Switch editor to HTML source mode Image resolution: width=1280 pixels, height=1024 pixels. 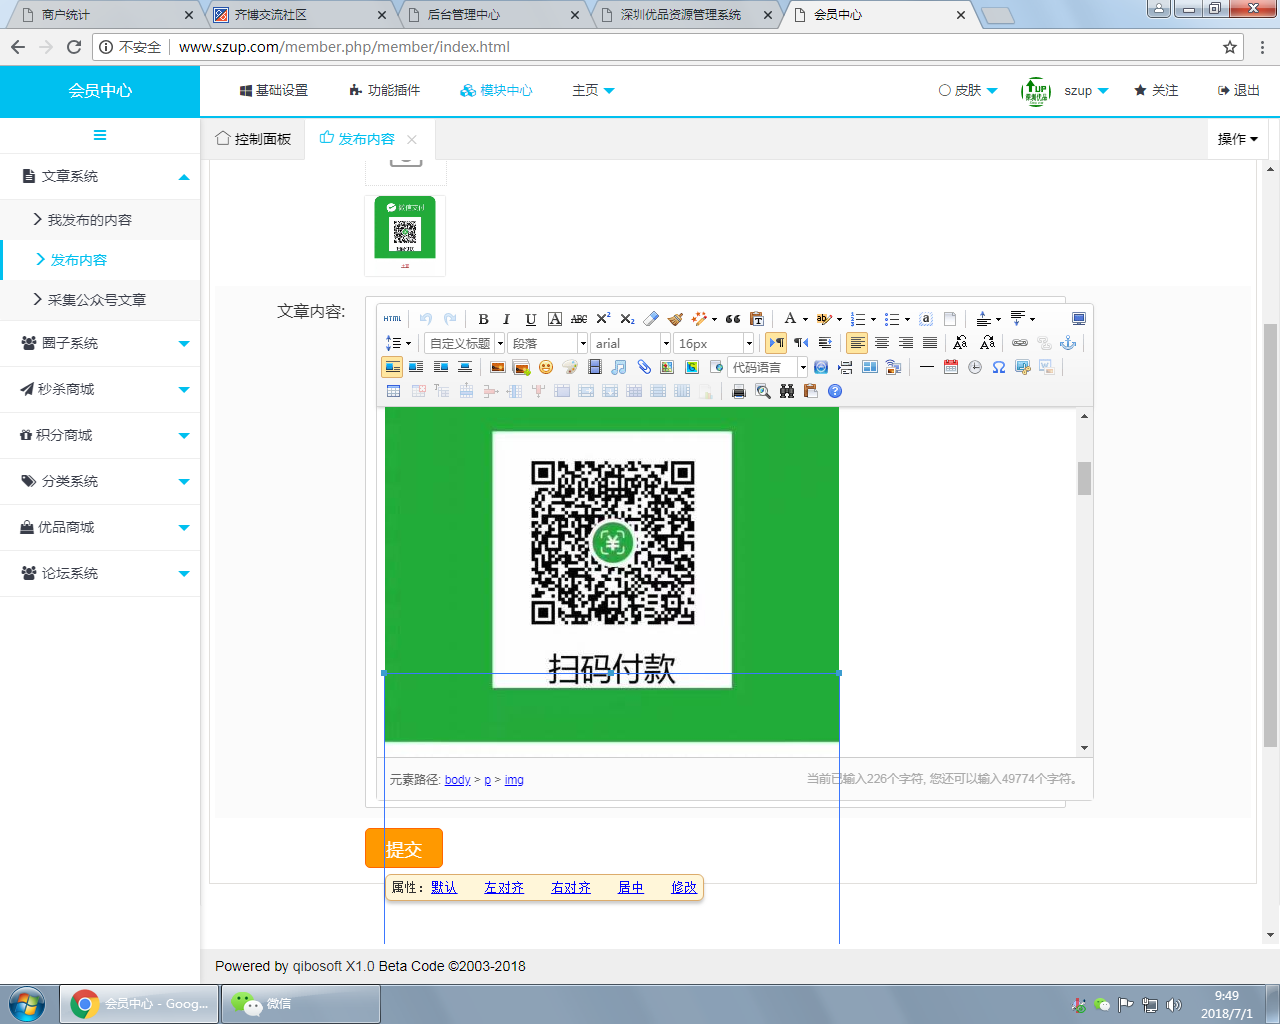coord(392,319)
